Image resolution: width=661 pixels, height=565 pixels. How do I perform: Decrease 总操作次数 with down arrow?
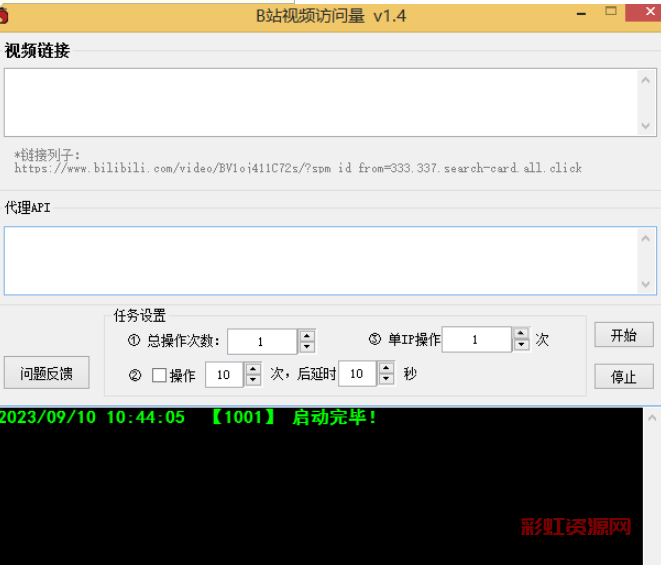[307, 347]
